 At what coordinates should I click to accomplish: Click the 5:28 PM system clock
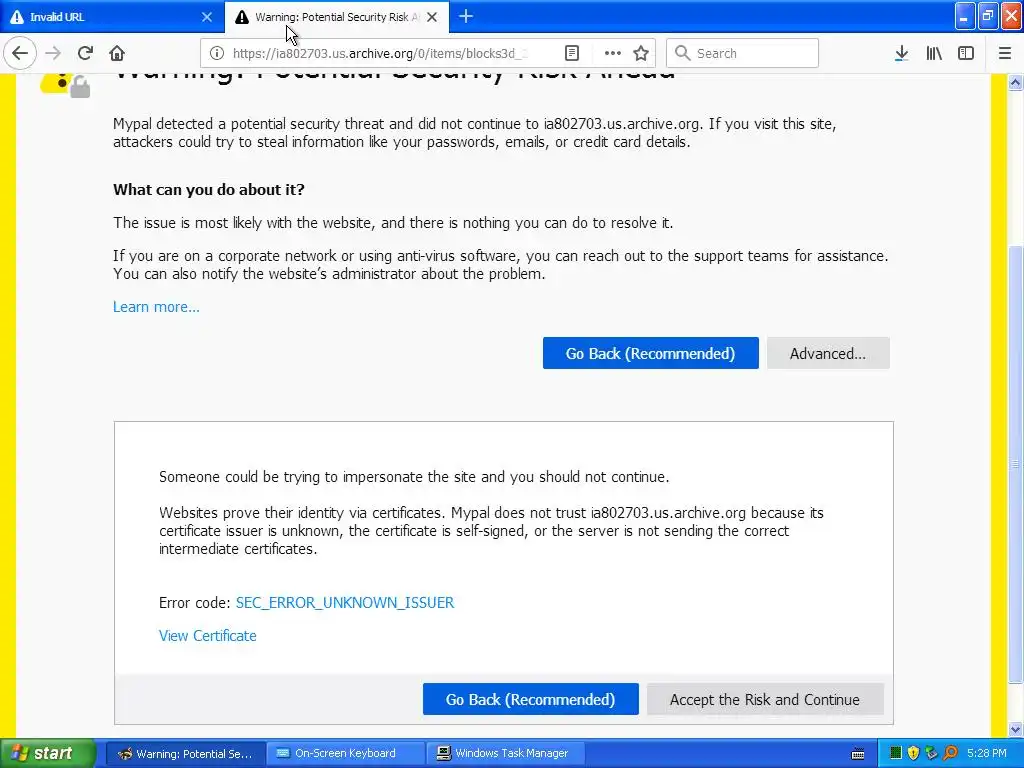(x=987, y=754)
